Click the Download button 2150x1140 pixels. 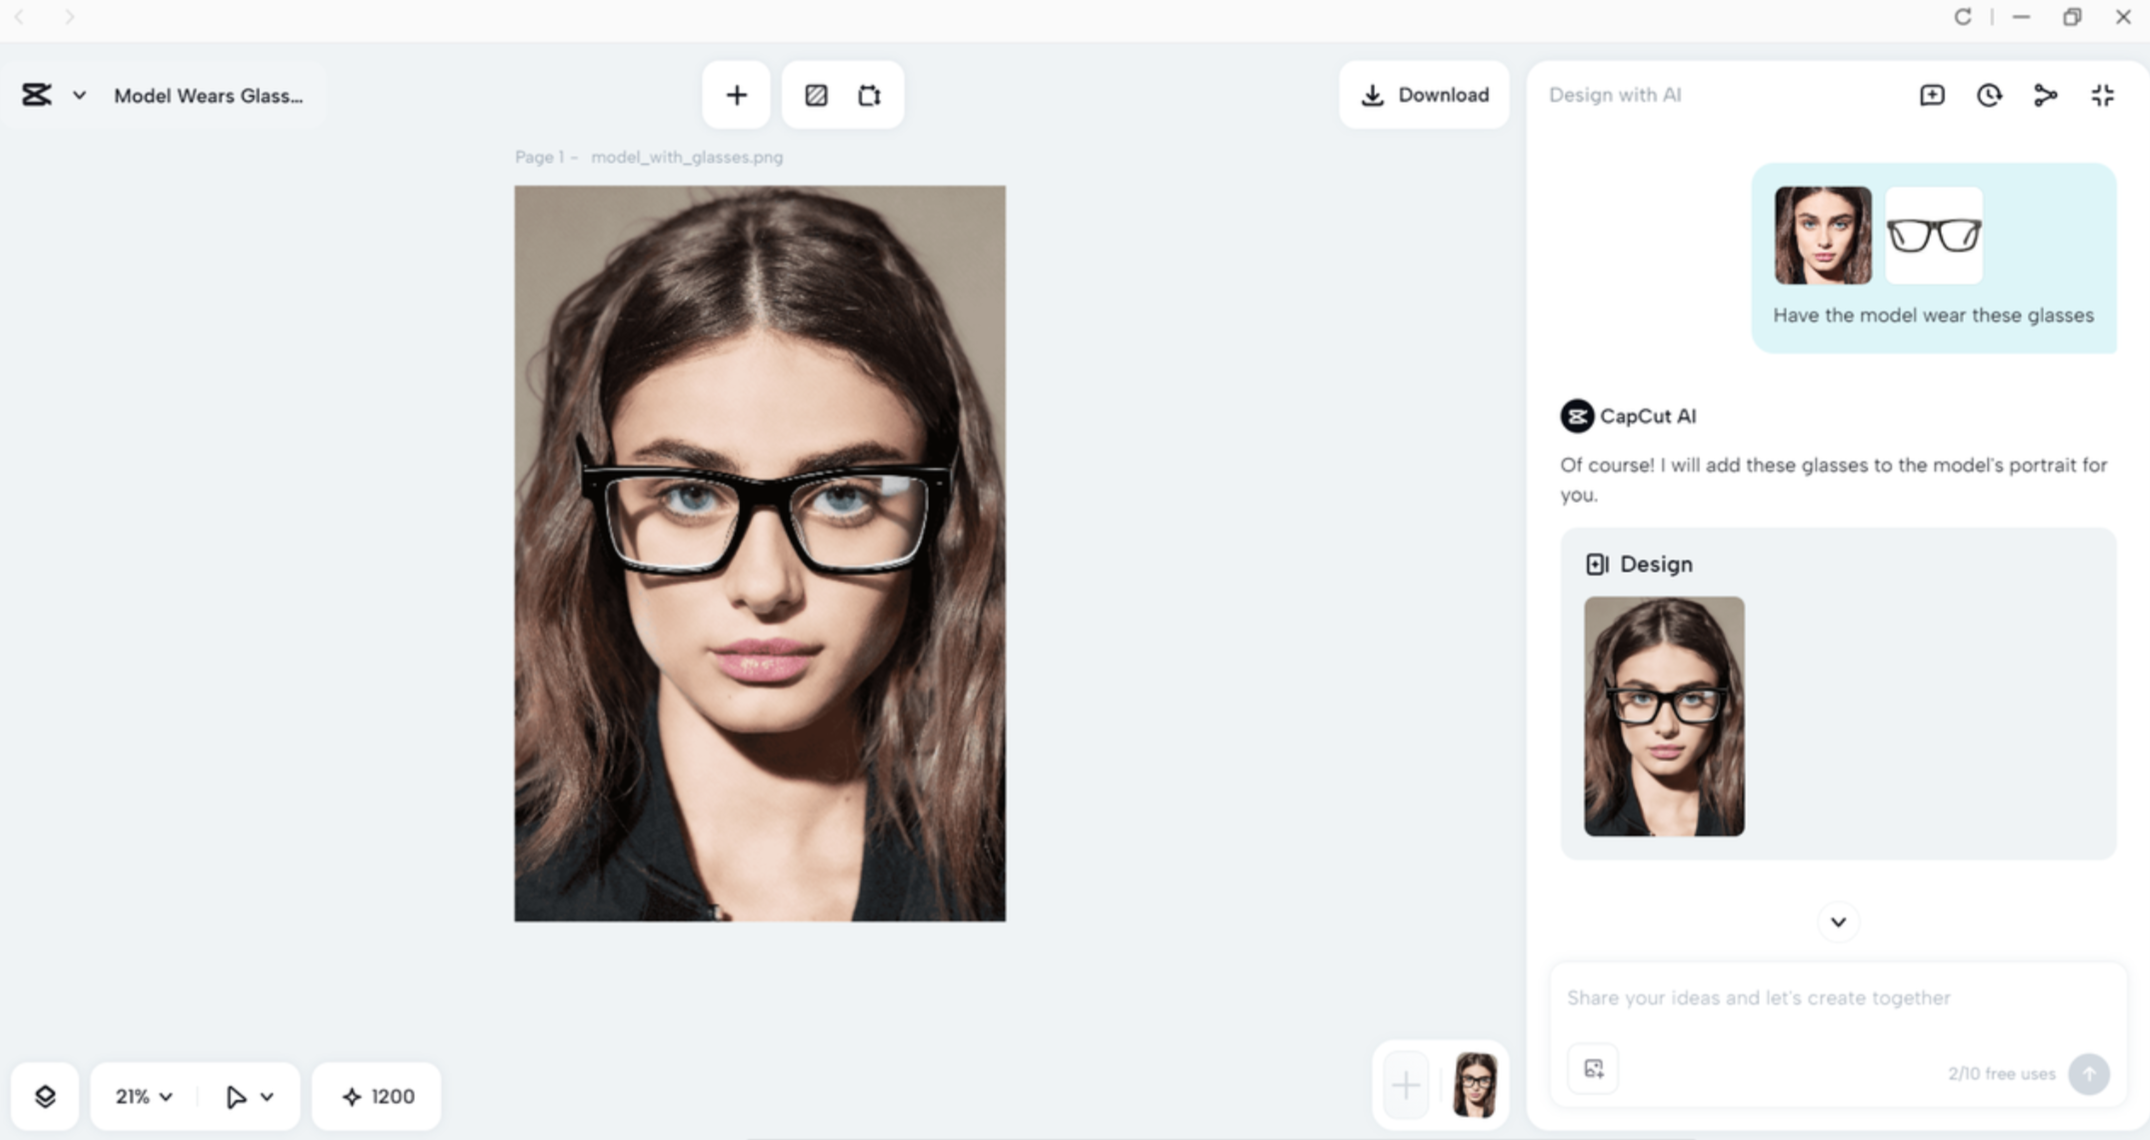tap(1424, 94)
